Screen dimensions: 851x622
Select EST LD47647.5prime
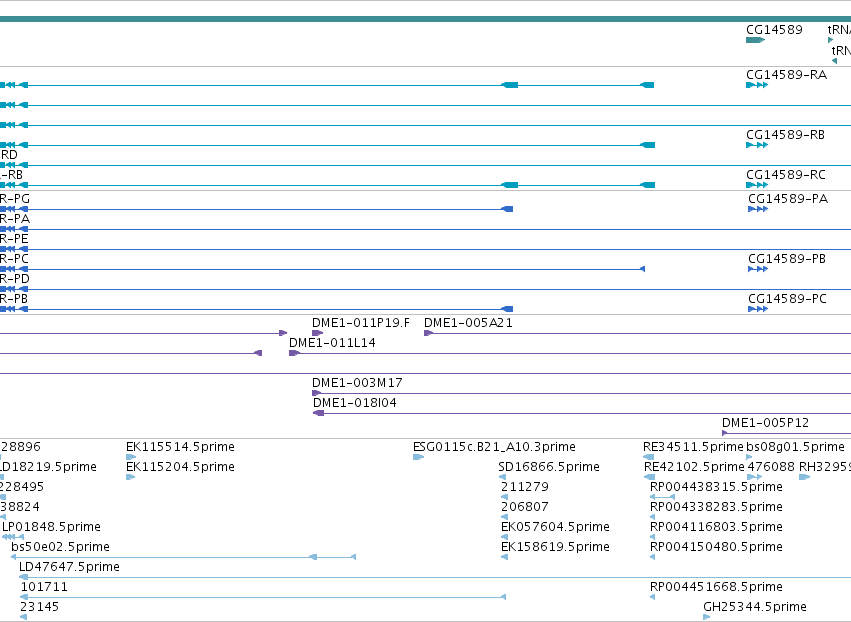click(69, 567)
